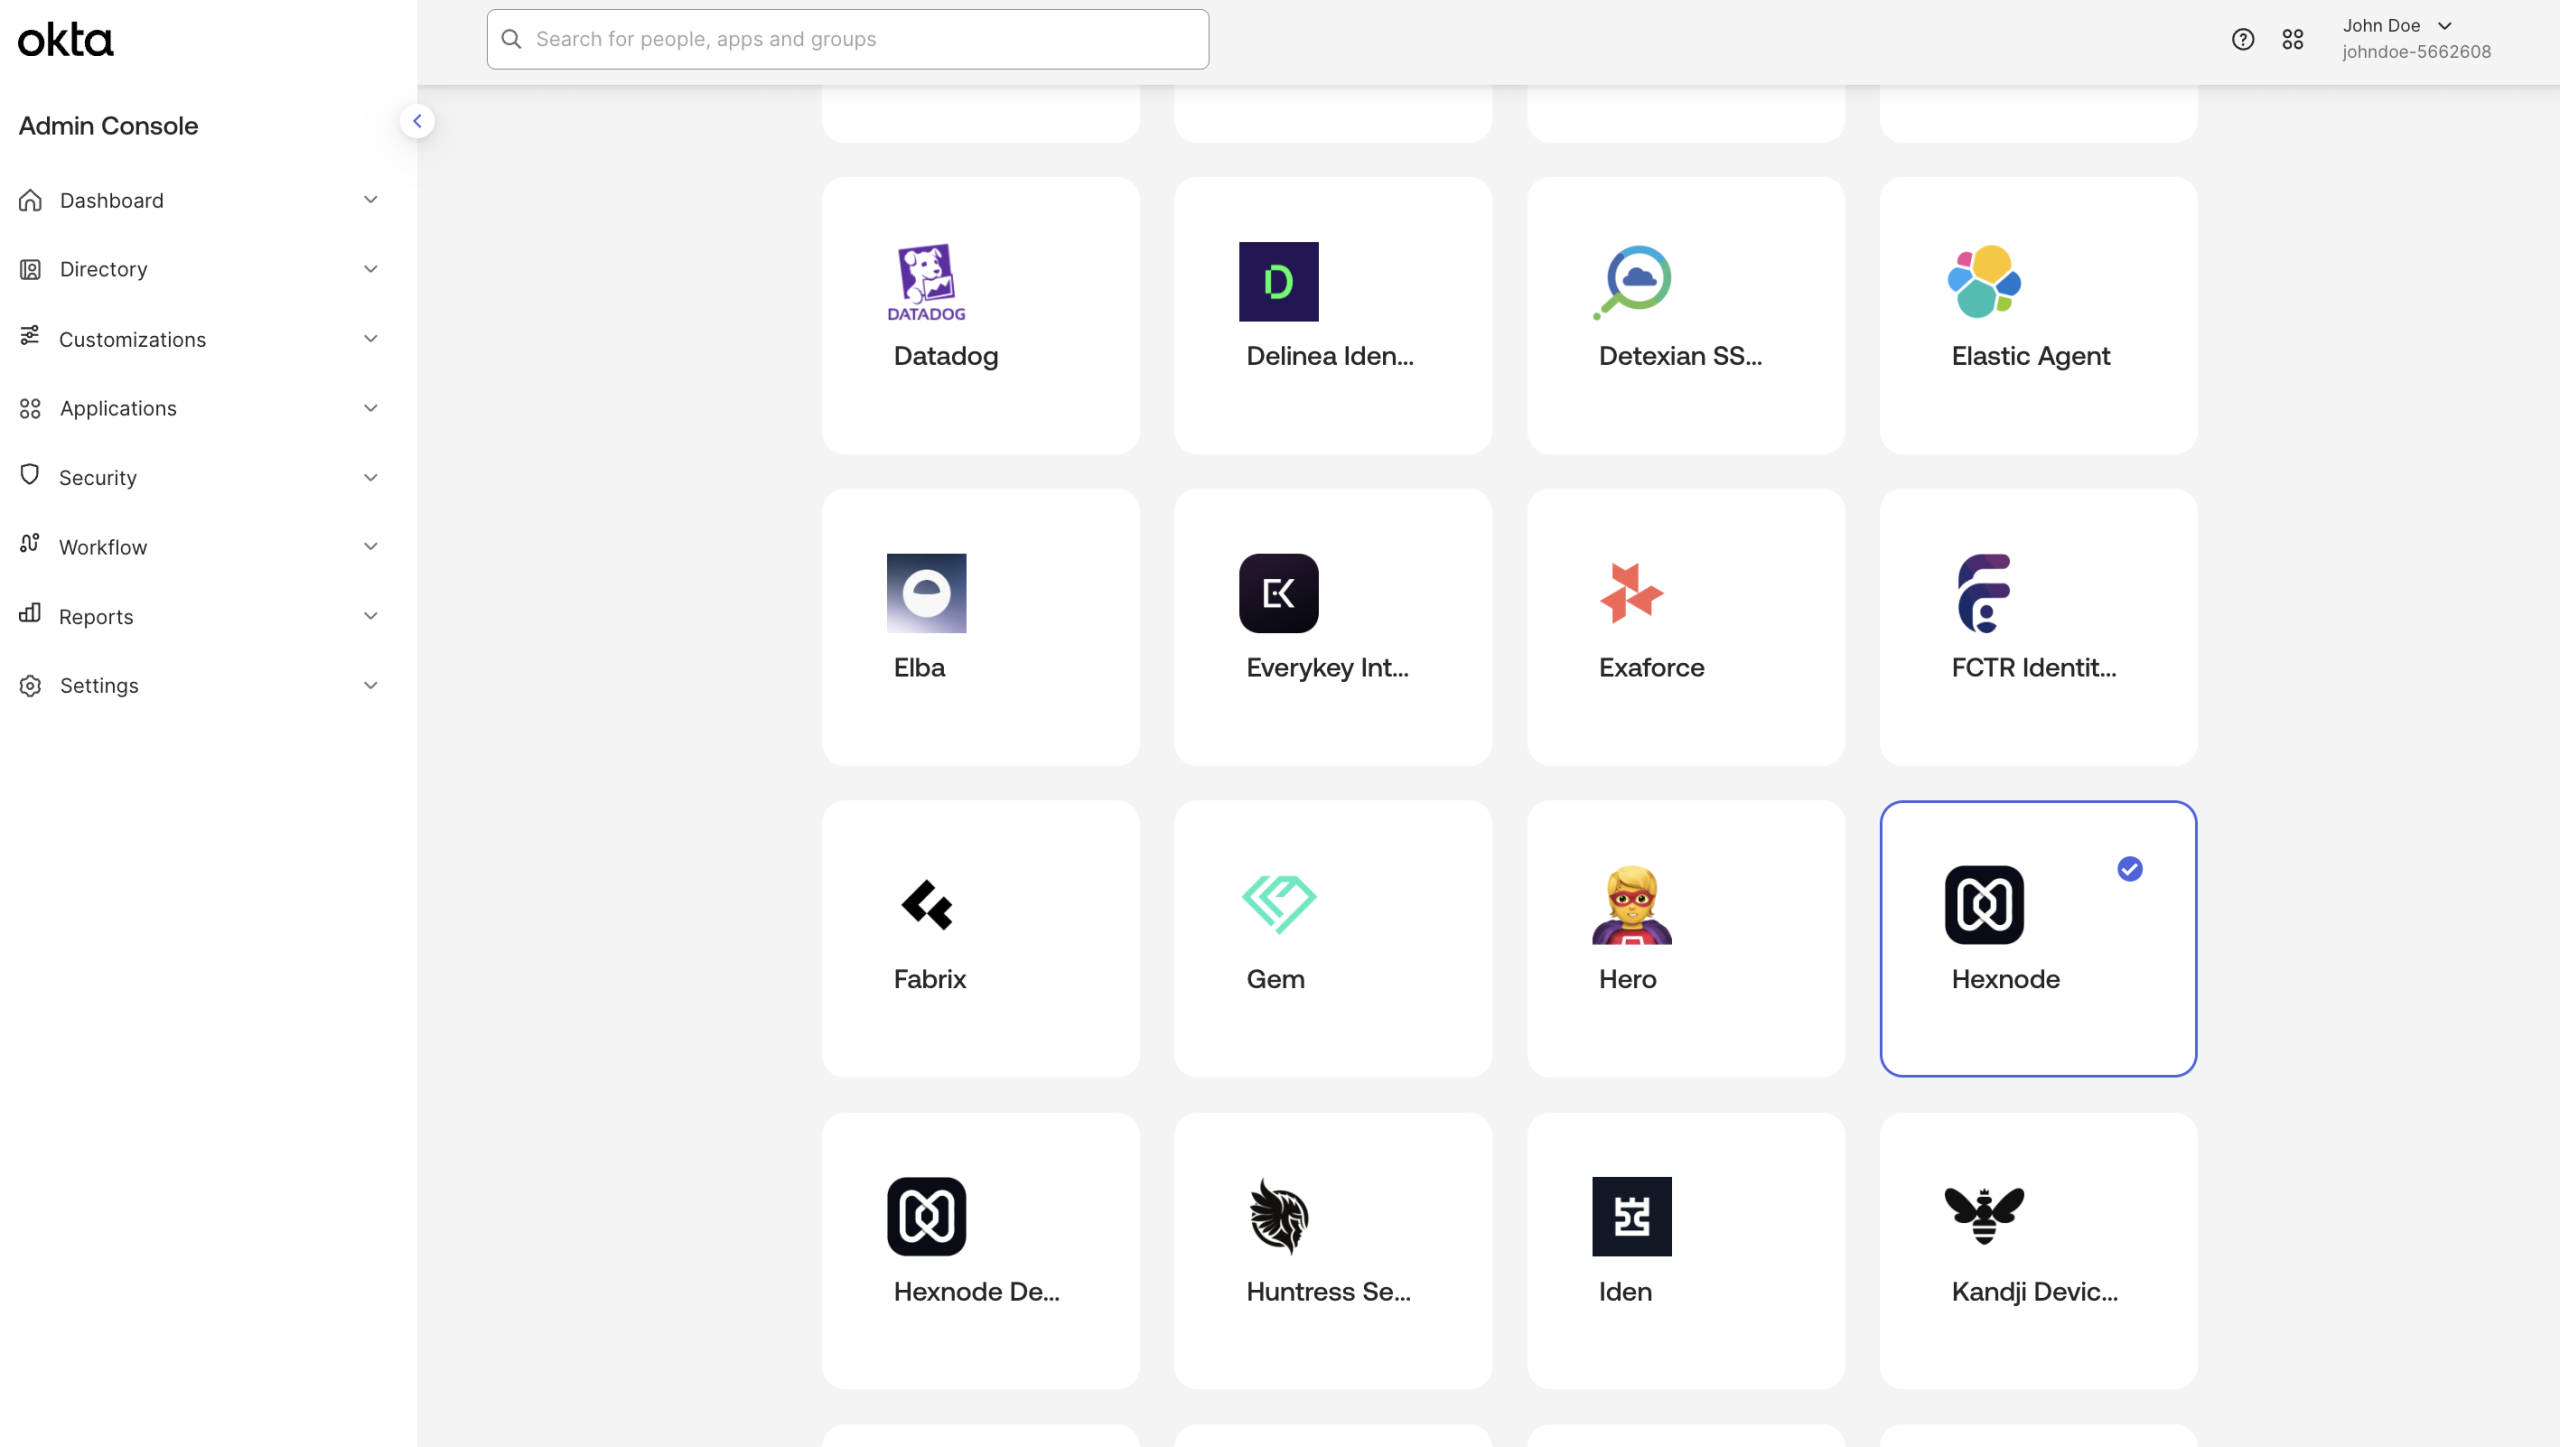Click the Reports chart icon
Screen dimensions: 2560x1447
[30, 613]
